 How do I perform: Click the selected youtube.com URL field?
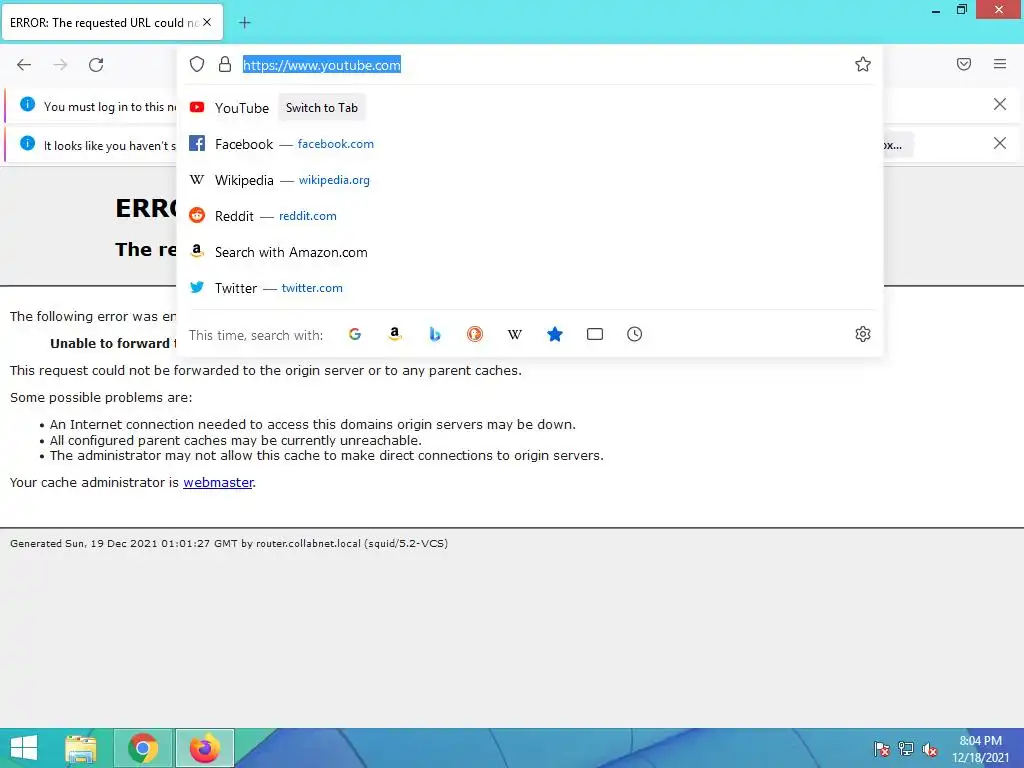(322, 65)
